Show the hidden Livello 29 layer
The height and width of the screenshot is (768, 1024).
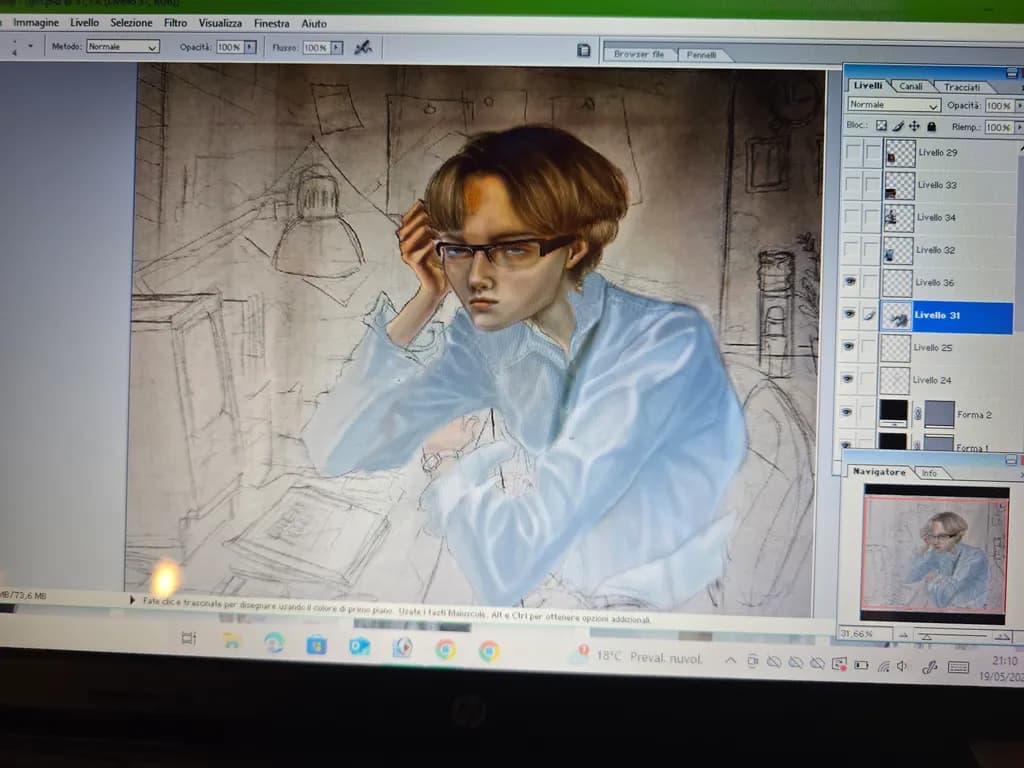[x=853, y=152]
